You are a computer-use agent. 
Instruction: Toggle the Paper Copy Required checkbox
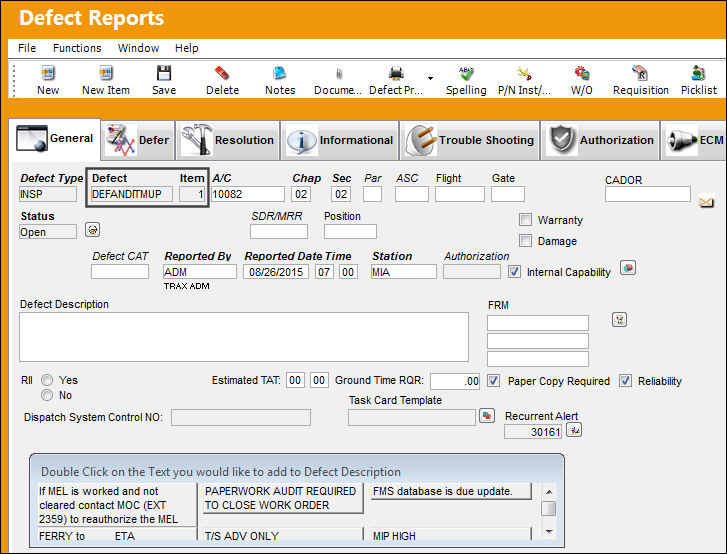pos(493,381)
